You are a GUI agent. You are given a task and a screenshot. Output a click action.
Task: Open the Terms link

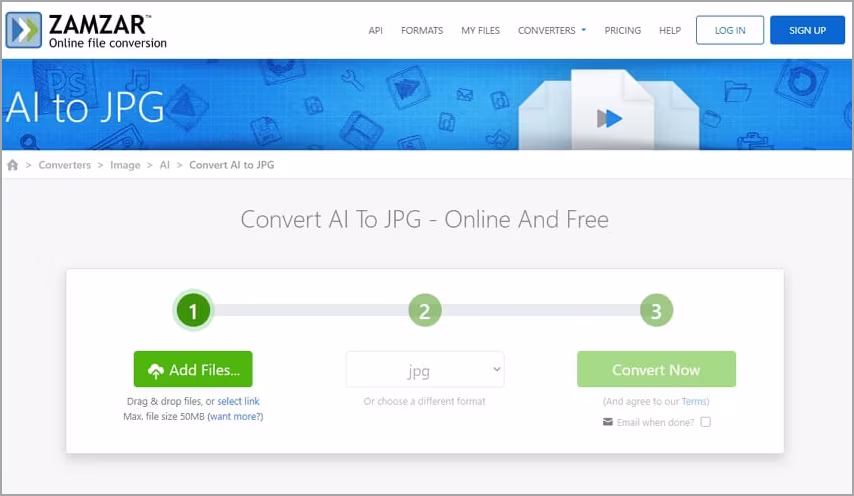tap(694, 401)
